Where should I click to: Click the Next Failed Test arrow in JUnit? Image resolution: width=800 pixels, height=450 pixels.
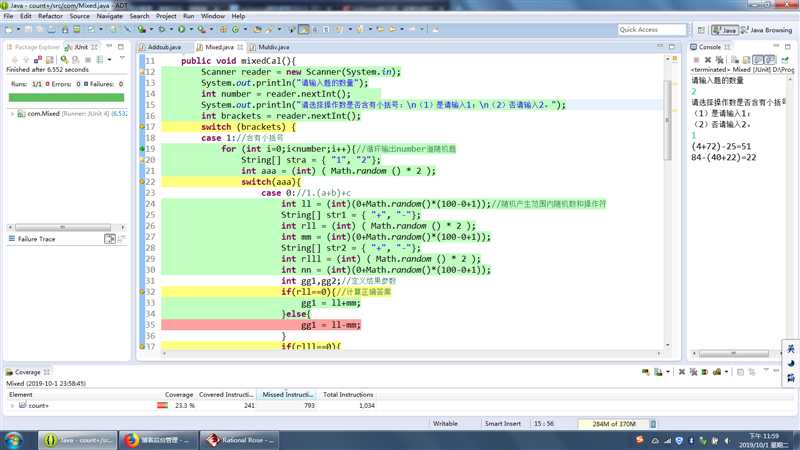coord(15,60)
